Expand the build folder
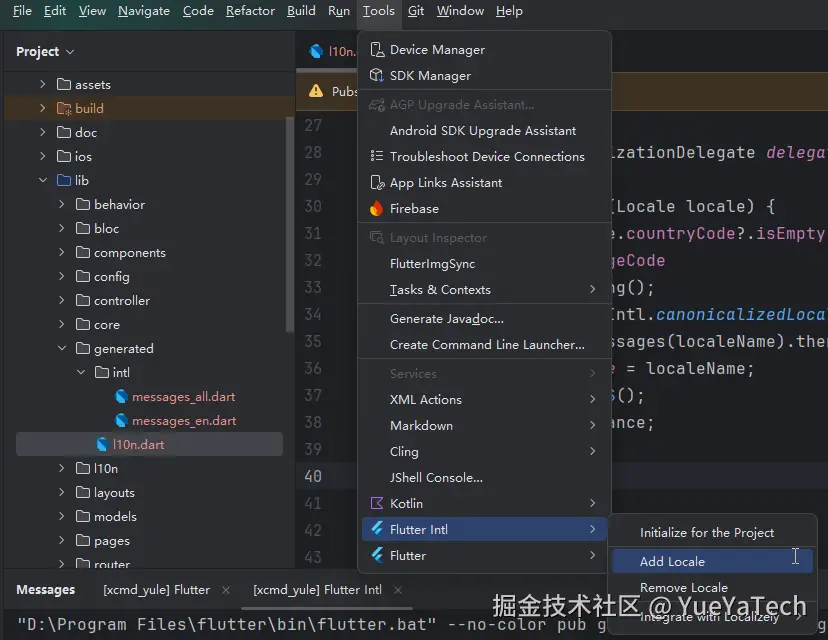 pyautogui.click(x=43, y=108)
